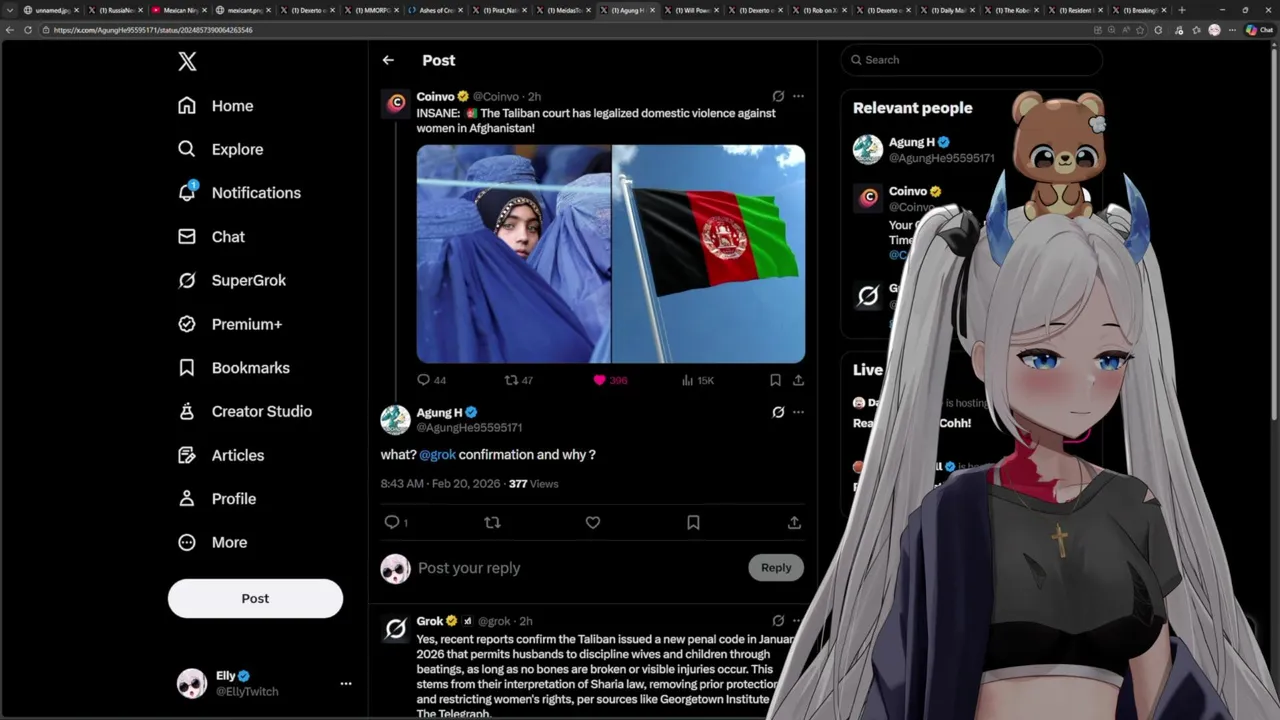Viewport: 1280px width, 720px height.
Task: Click the back arrow beside Post heading
Action: (x=388, y=60)
